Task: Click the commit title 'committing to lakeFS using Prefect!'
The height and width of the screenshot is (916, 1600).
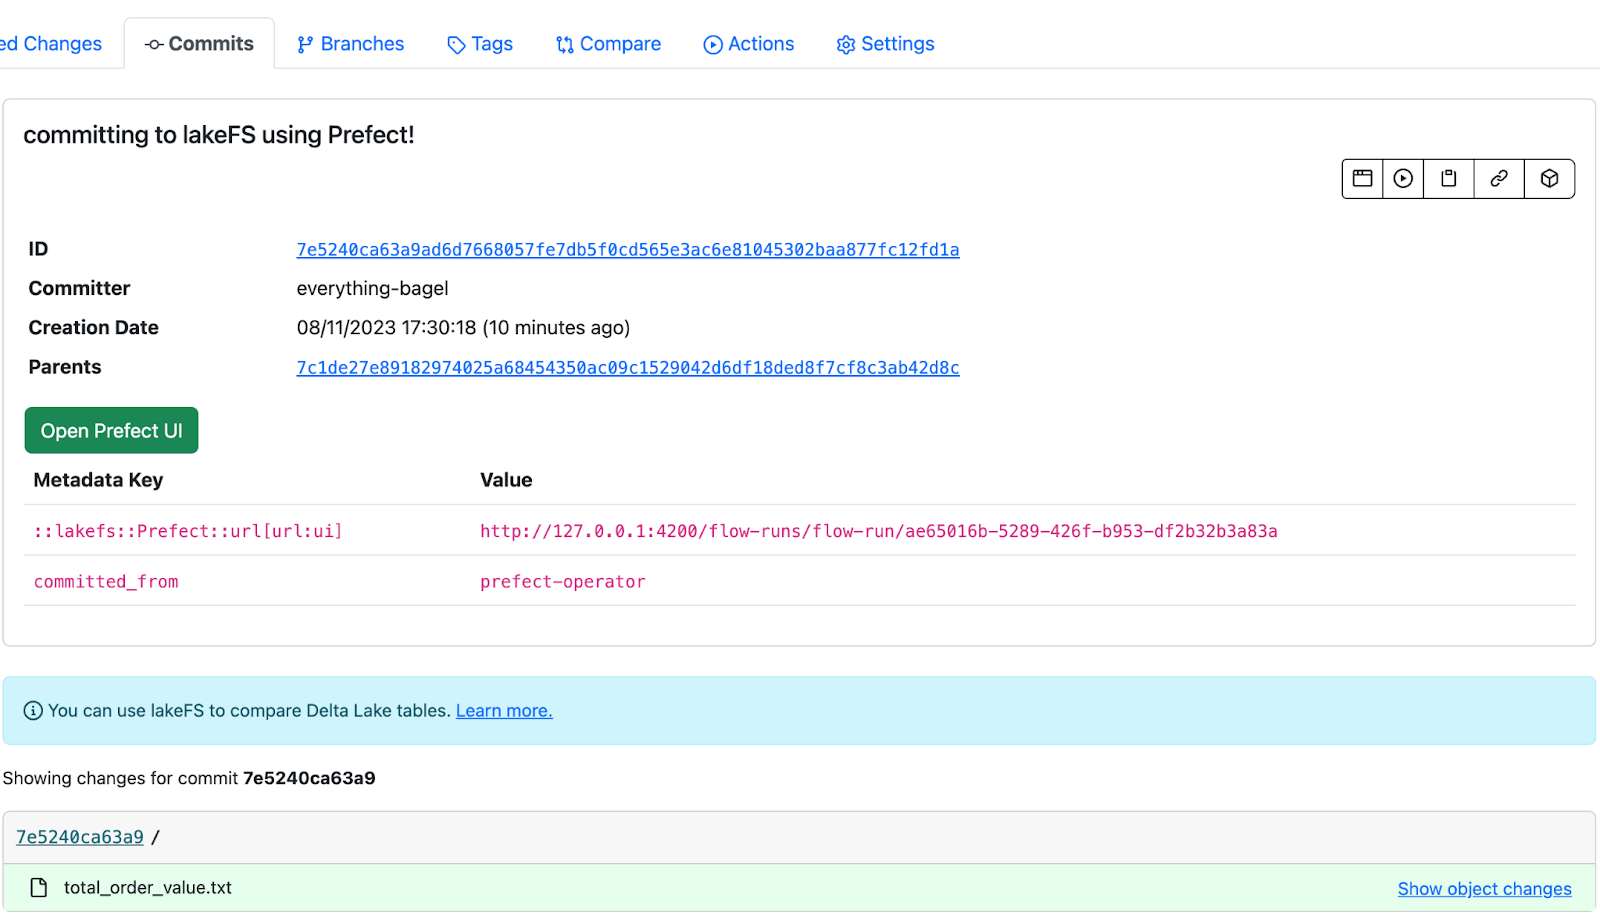Action: tap(219, 135)
